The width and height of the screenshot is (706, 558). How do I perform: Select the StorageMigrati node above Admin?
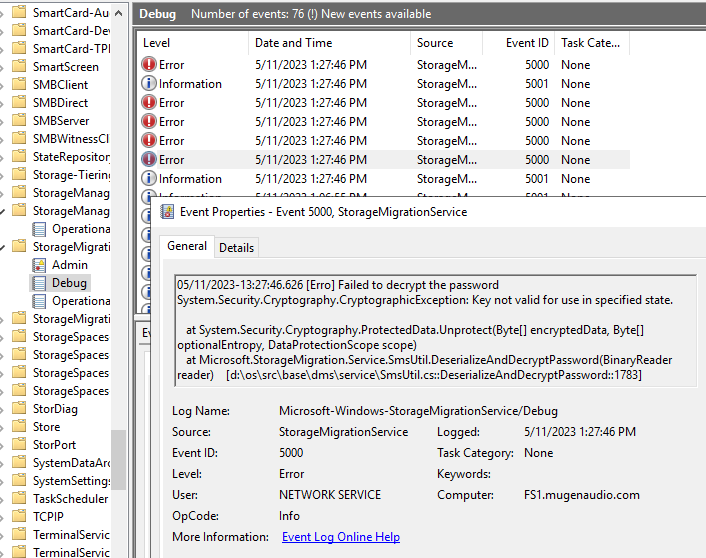pyautogui.click(x=71, y=247)
